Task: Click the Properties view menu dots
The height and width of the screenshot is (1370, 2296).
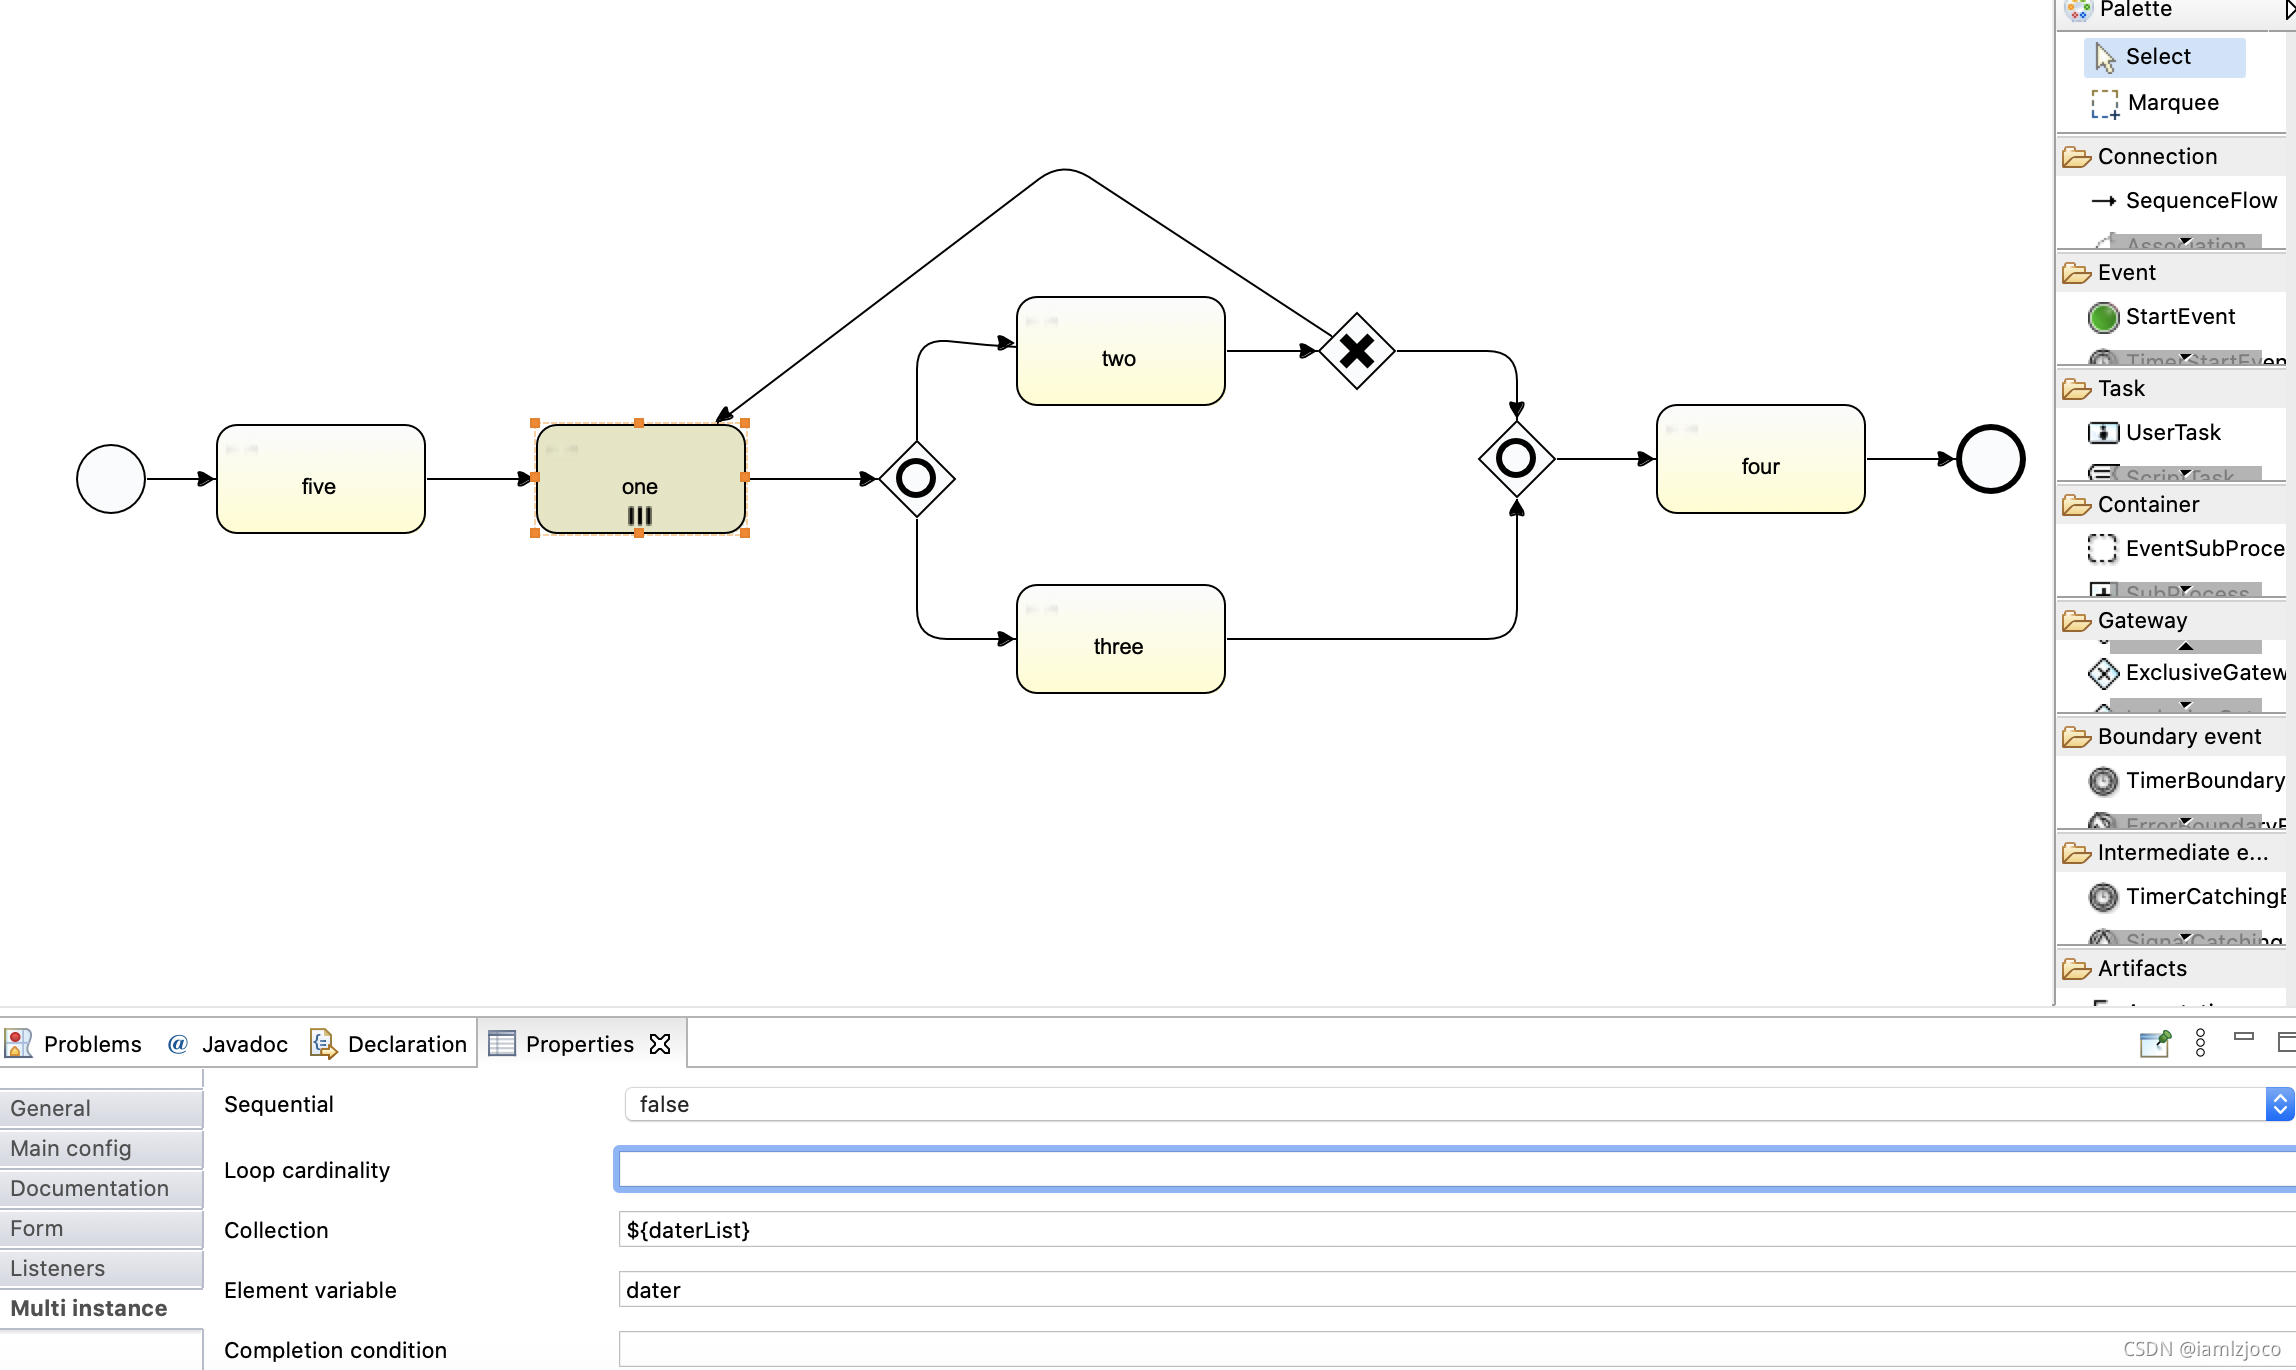Action: point(2200,1043)
